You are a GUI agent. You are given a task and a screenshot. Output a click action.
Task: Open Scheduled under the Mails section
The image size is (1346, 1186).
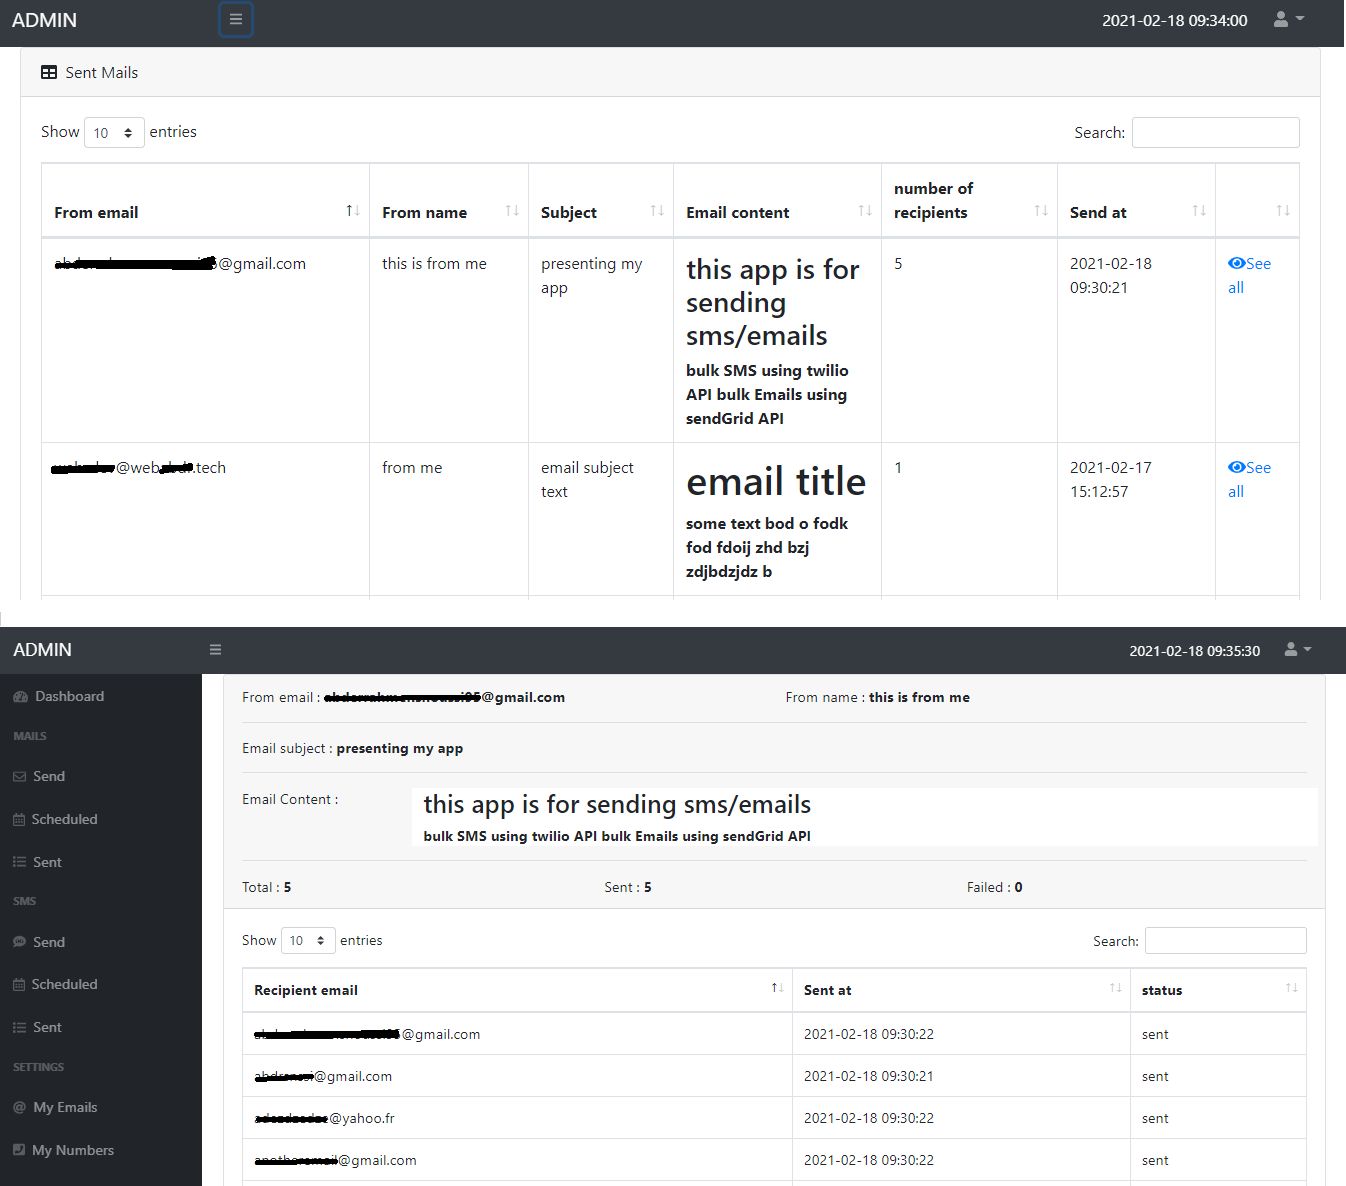click(x=64, y=819)
